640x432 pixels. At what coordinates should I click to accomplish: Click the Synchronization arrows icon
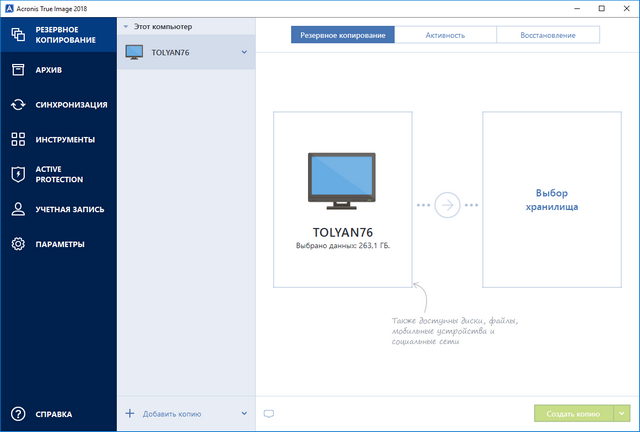pyautogui.click(x=18, y=105)
